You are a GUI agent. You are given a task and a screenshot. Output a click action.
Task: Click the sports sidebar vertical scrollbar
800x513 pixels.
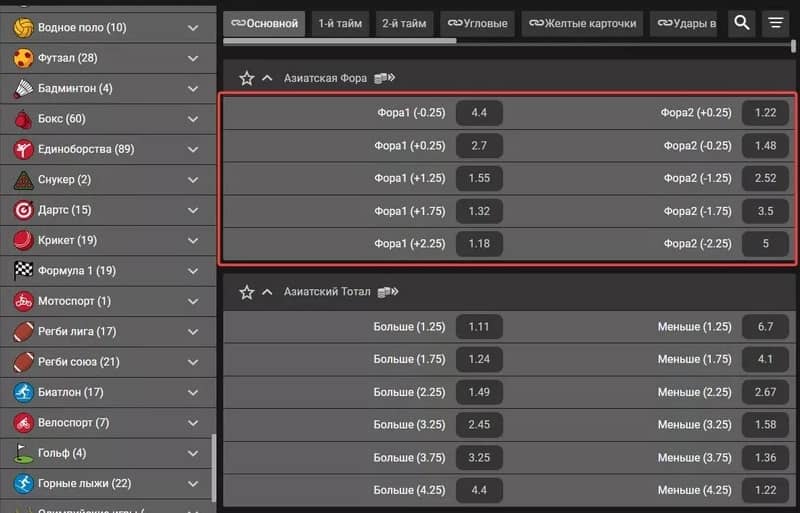[214, 468]
